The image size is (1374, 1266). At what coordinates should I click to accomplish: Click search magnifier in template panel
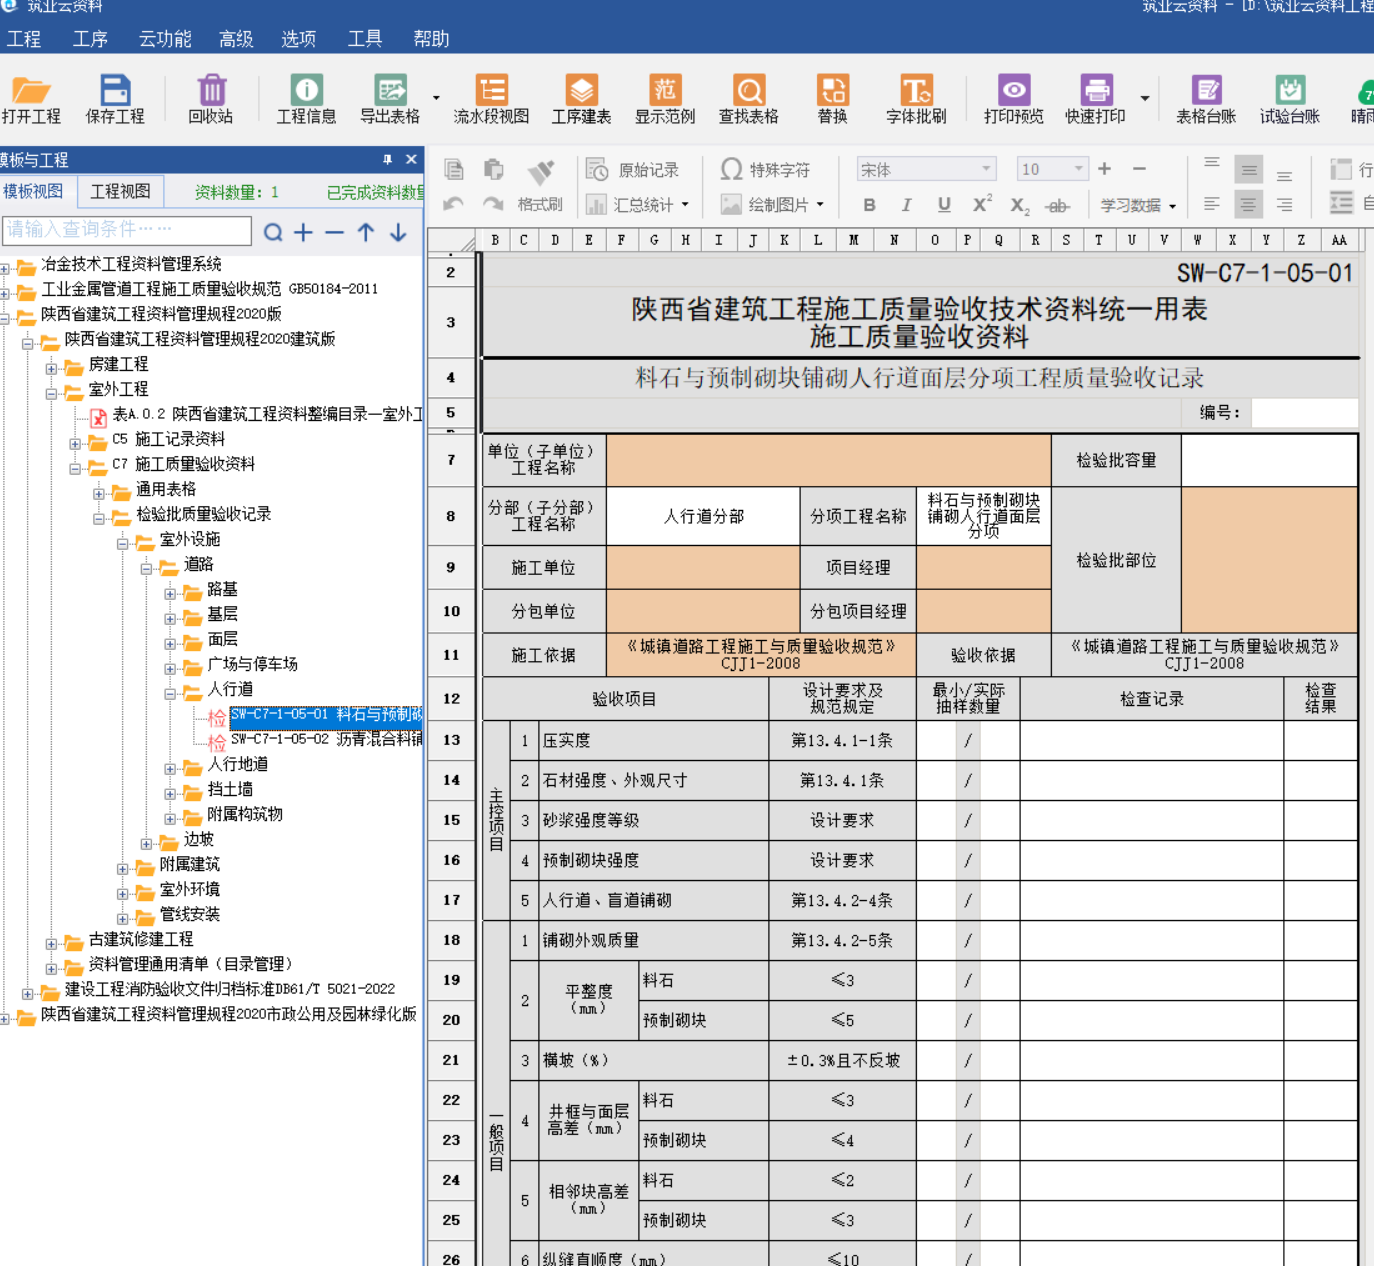point(273,233)
